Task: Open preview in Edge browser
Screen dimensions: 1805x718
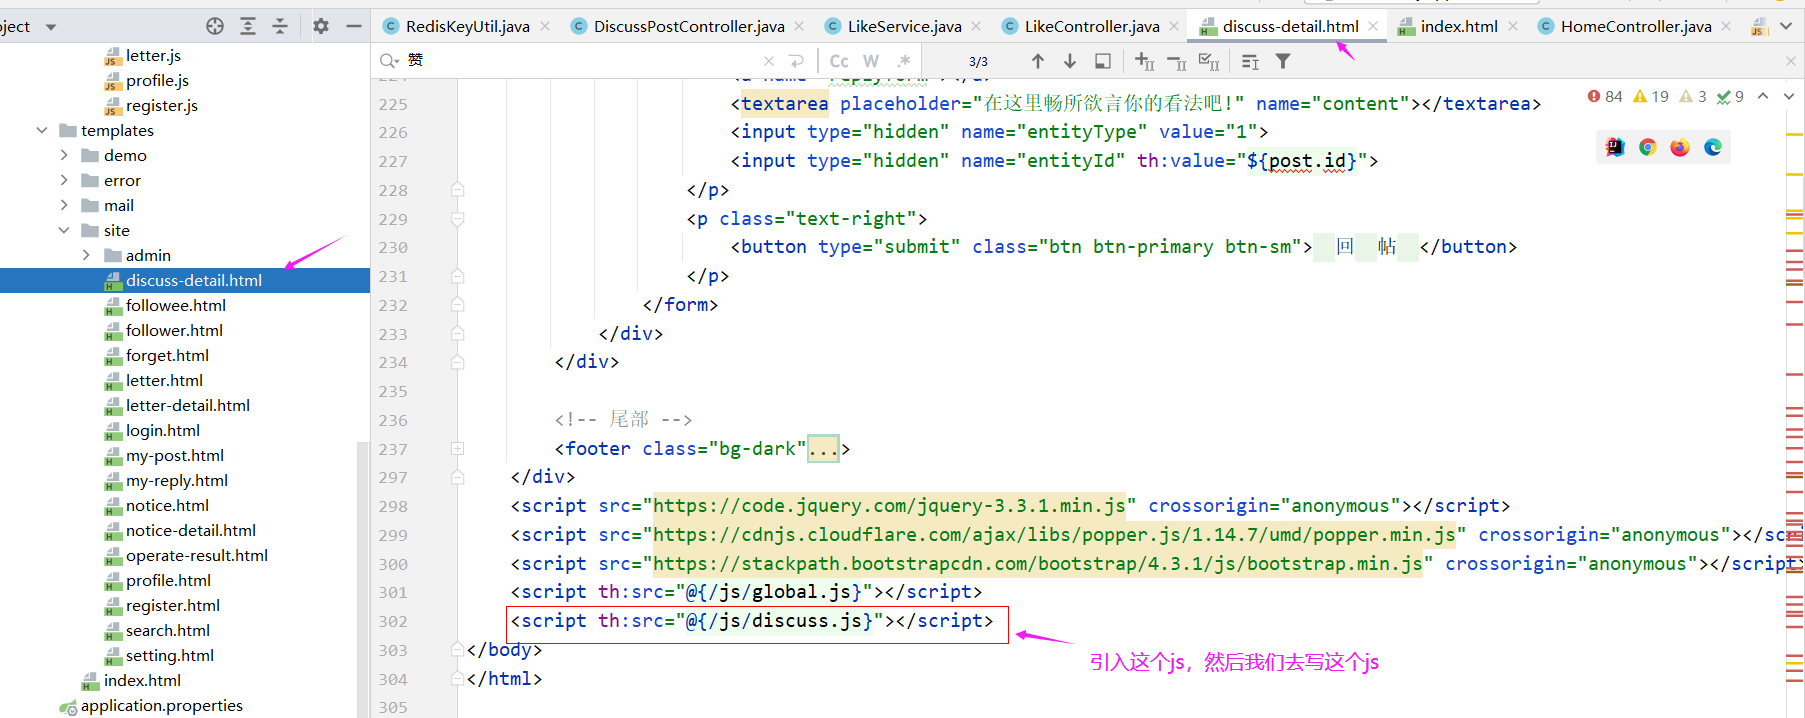Action: pyautogui.click(x=1713, y=147)
